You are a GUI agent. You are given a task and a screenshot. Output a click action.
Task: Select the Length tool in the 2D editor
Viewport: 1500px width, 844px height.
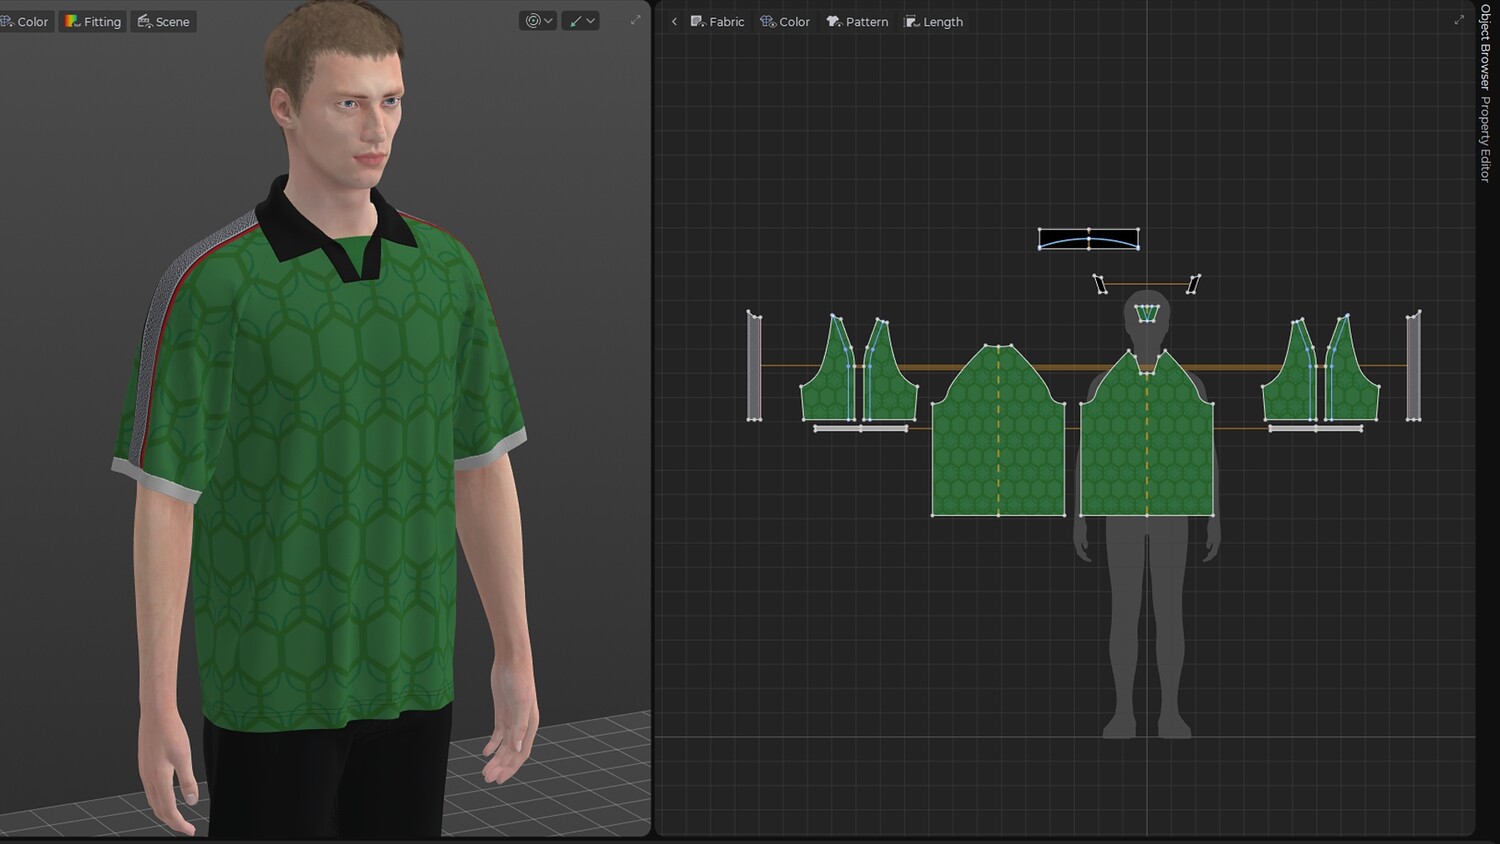(934, 21)
